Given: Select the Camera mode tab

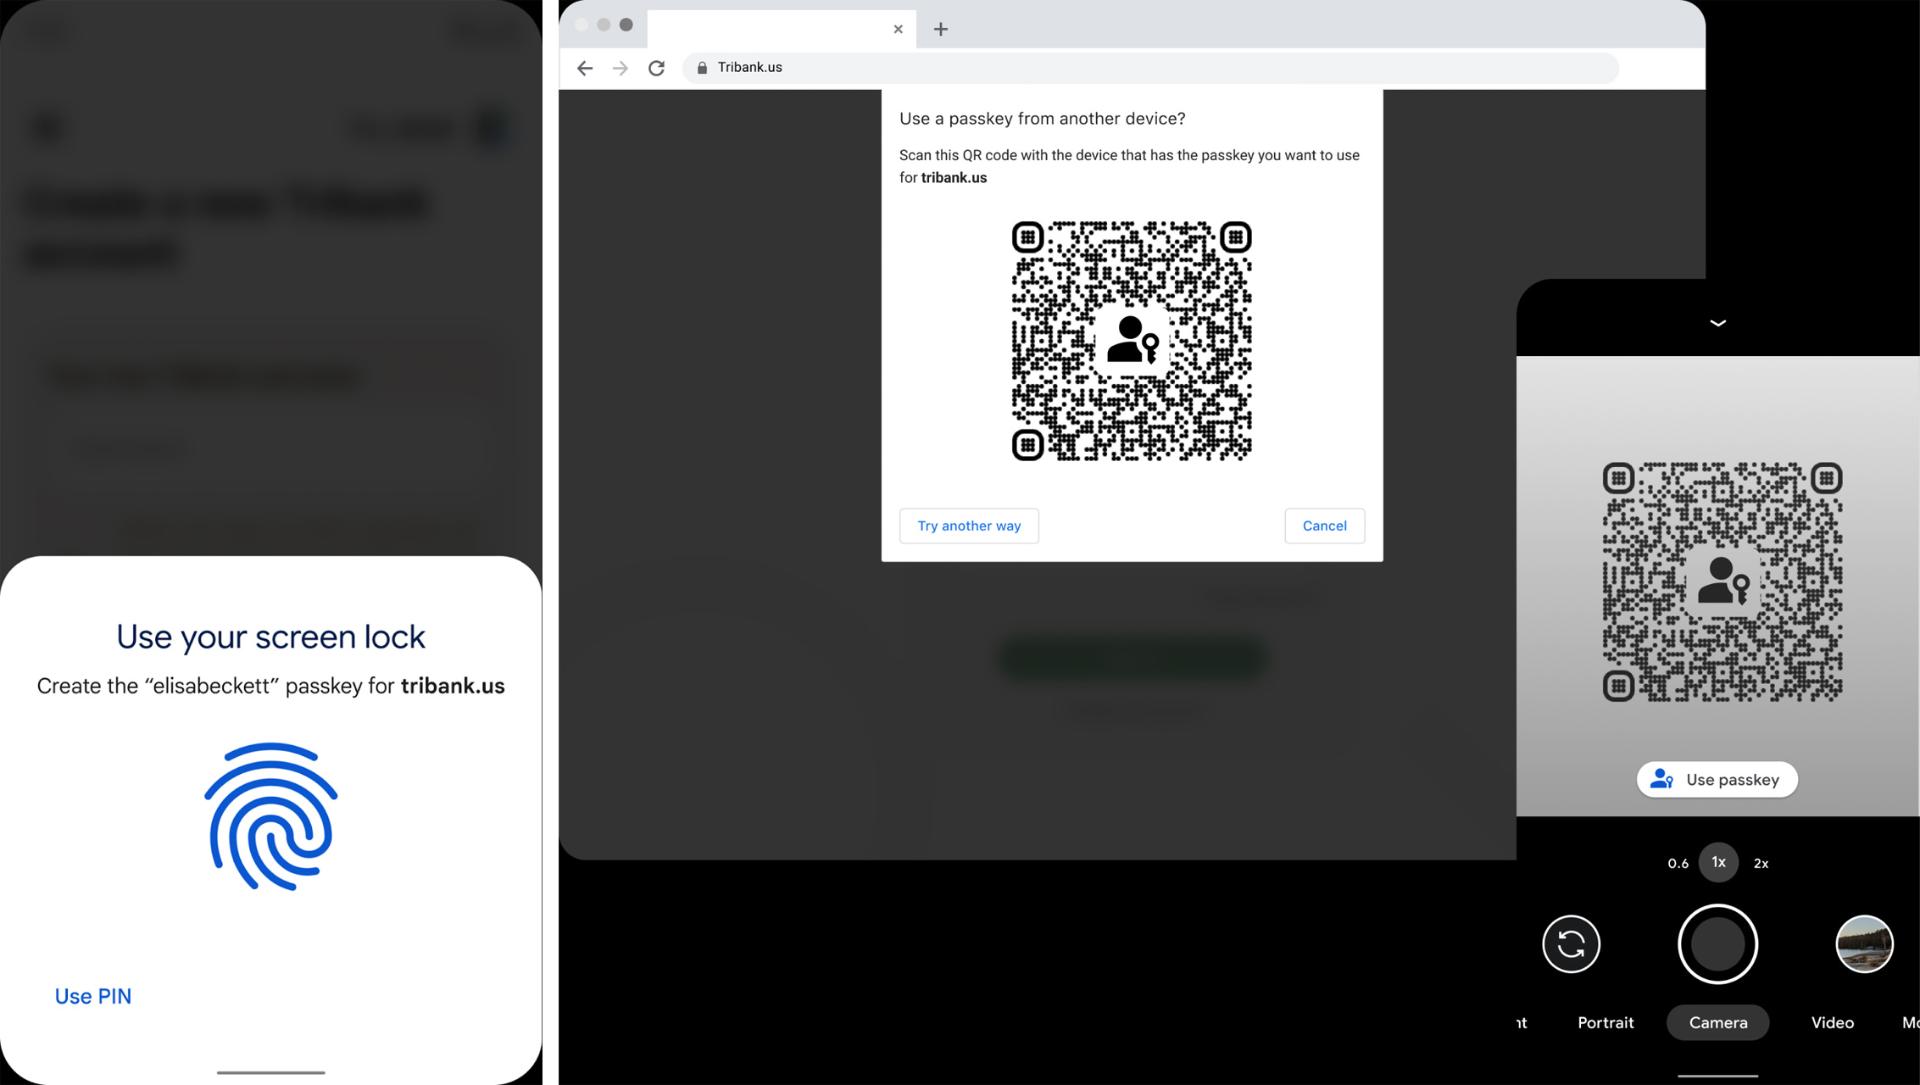Looking at the screenshot, I should coord(1718,1022).
